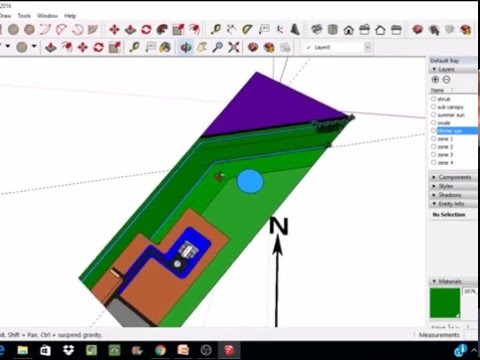
Task: Sort layers by the Name column header
Action: [437, 90]
